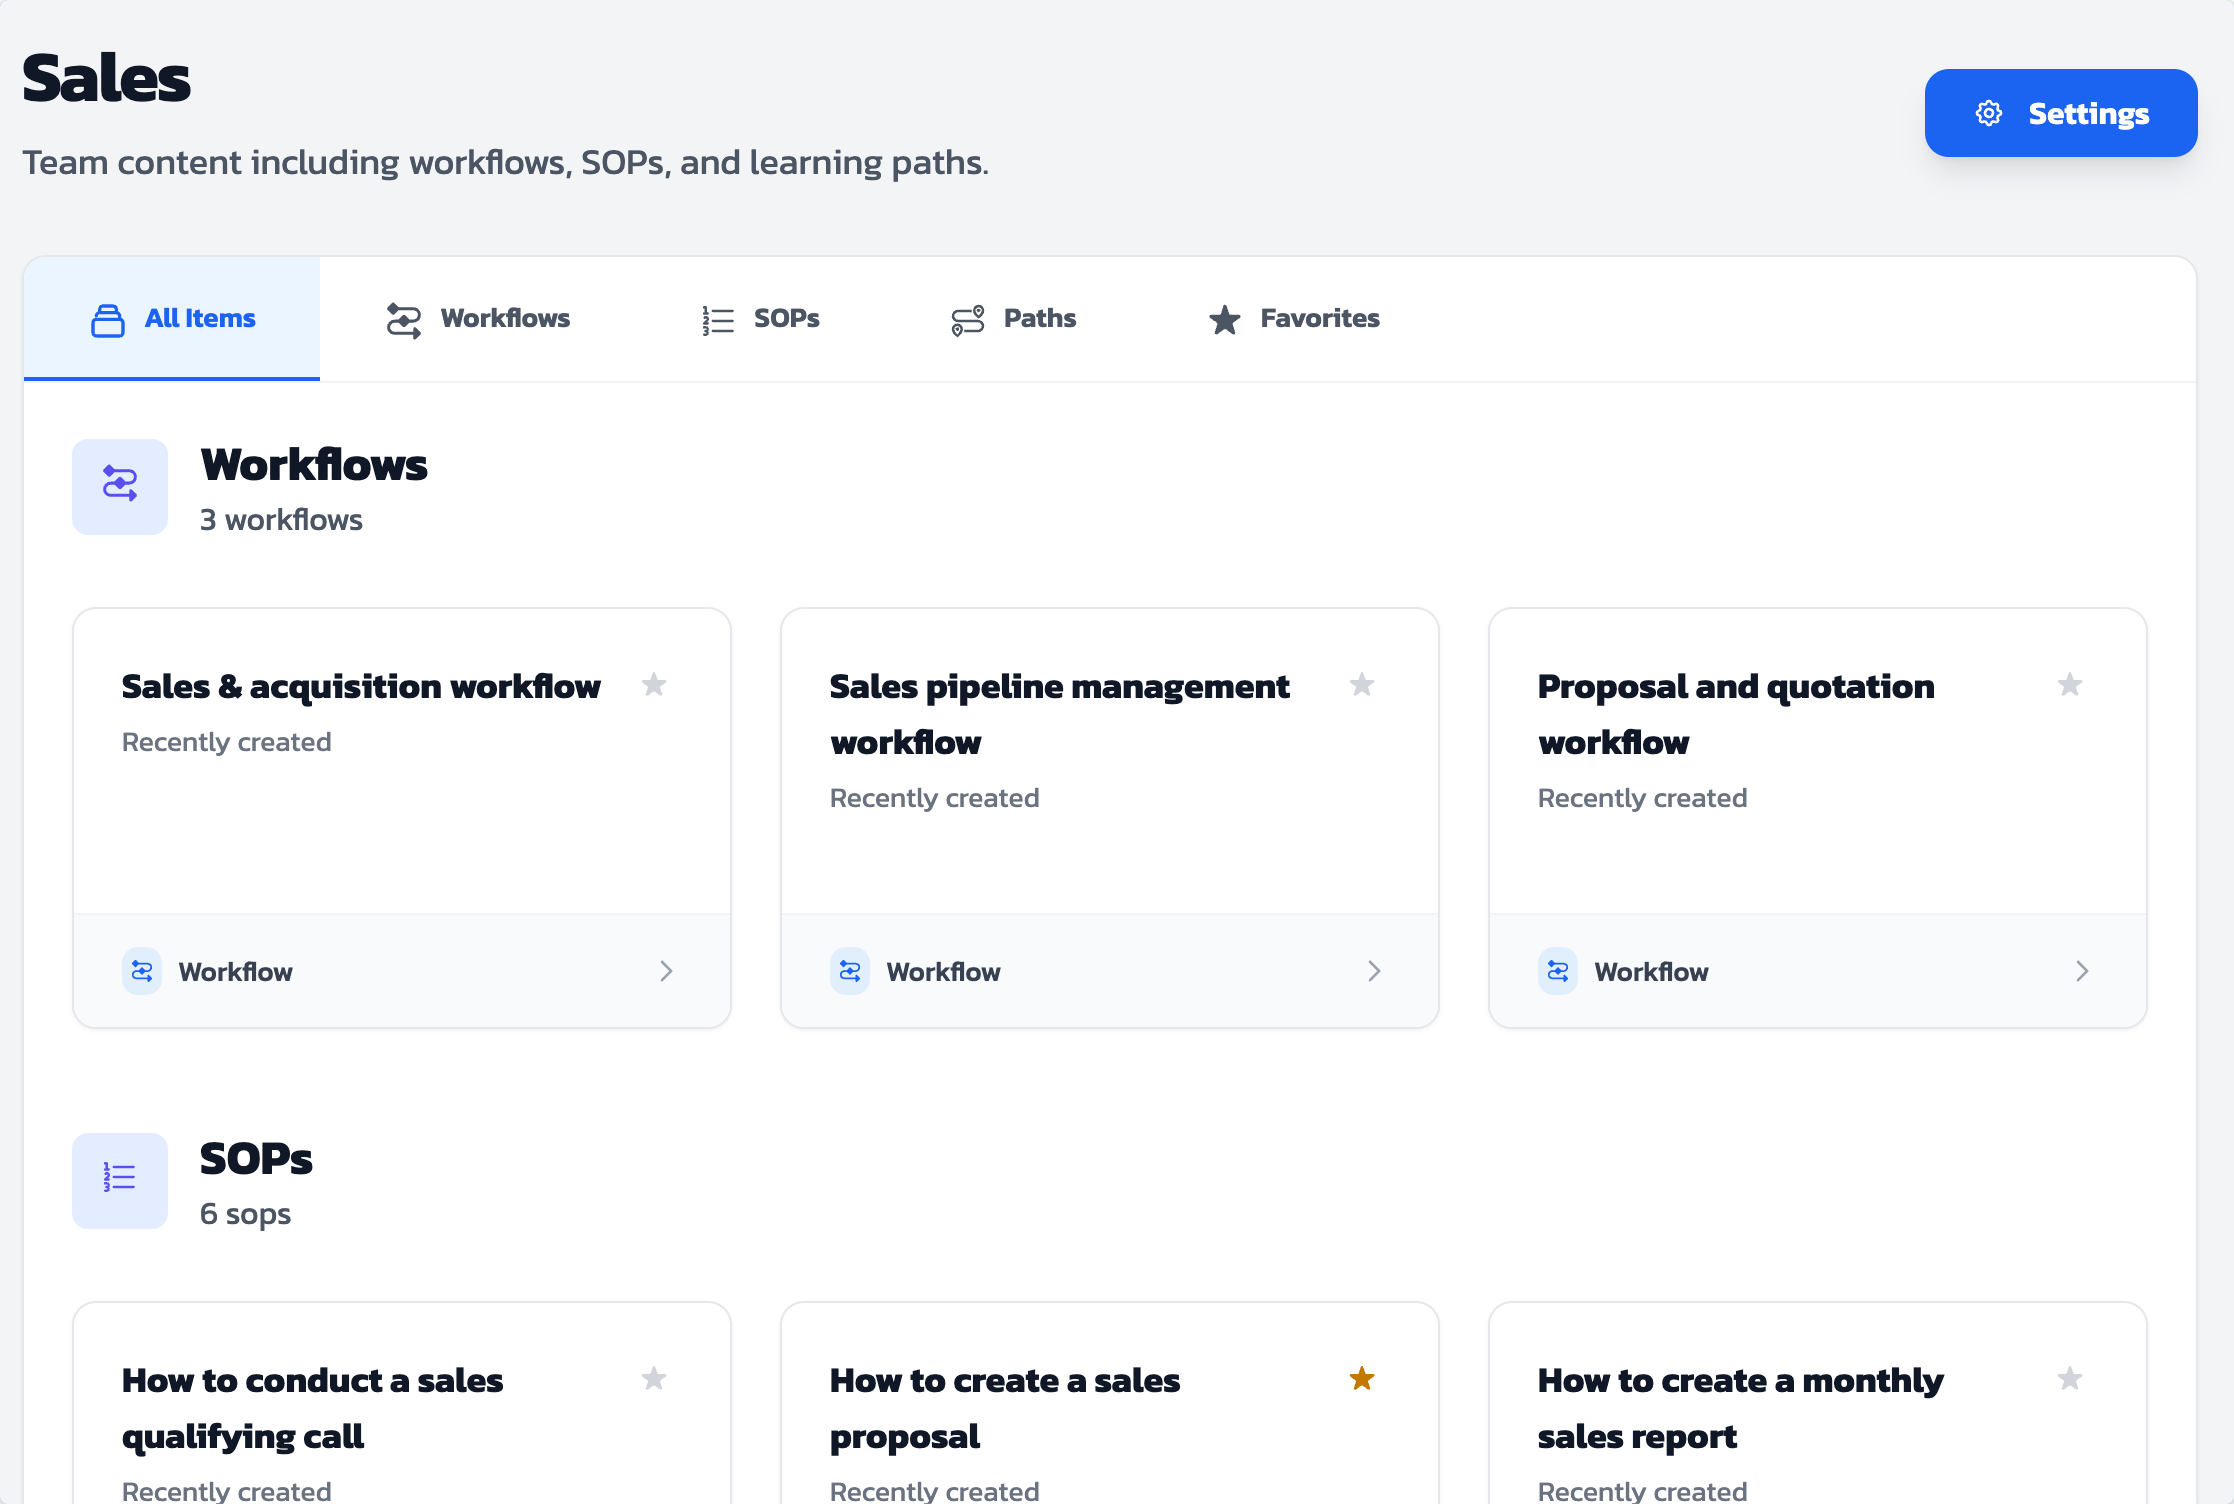Screen dimensions: 2234x1504
Task: Open Sales & acquisition workflow chevron
Action: (x=667, y=971)
